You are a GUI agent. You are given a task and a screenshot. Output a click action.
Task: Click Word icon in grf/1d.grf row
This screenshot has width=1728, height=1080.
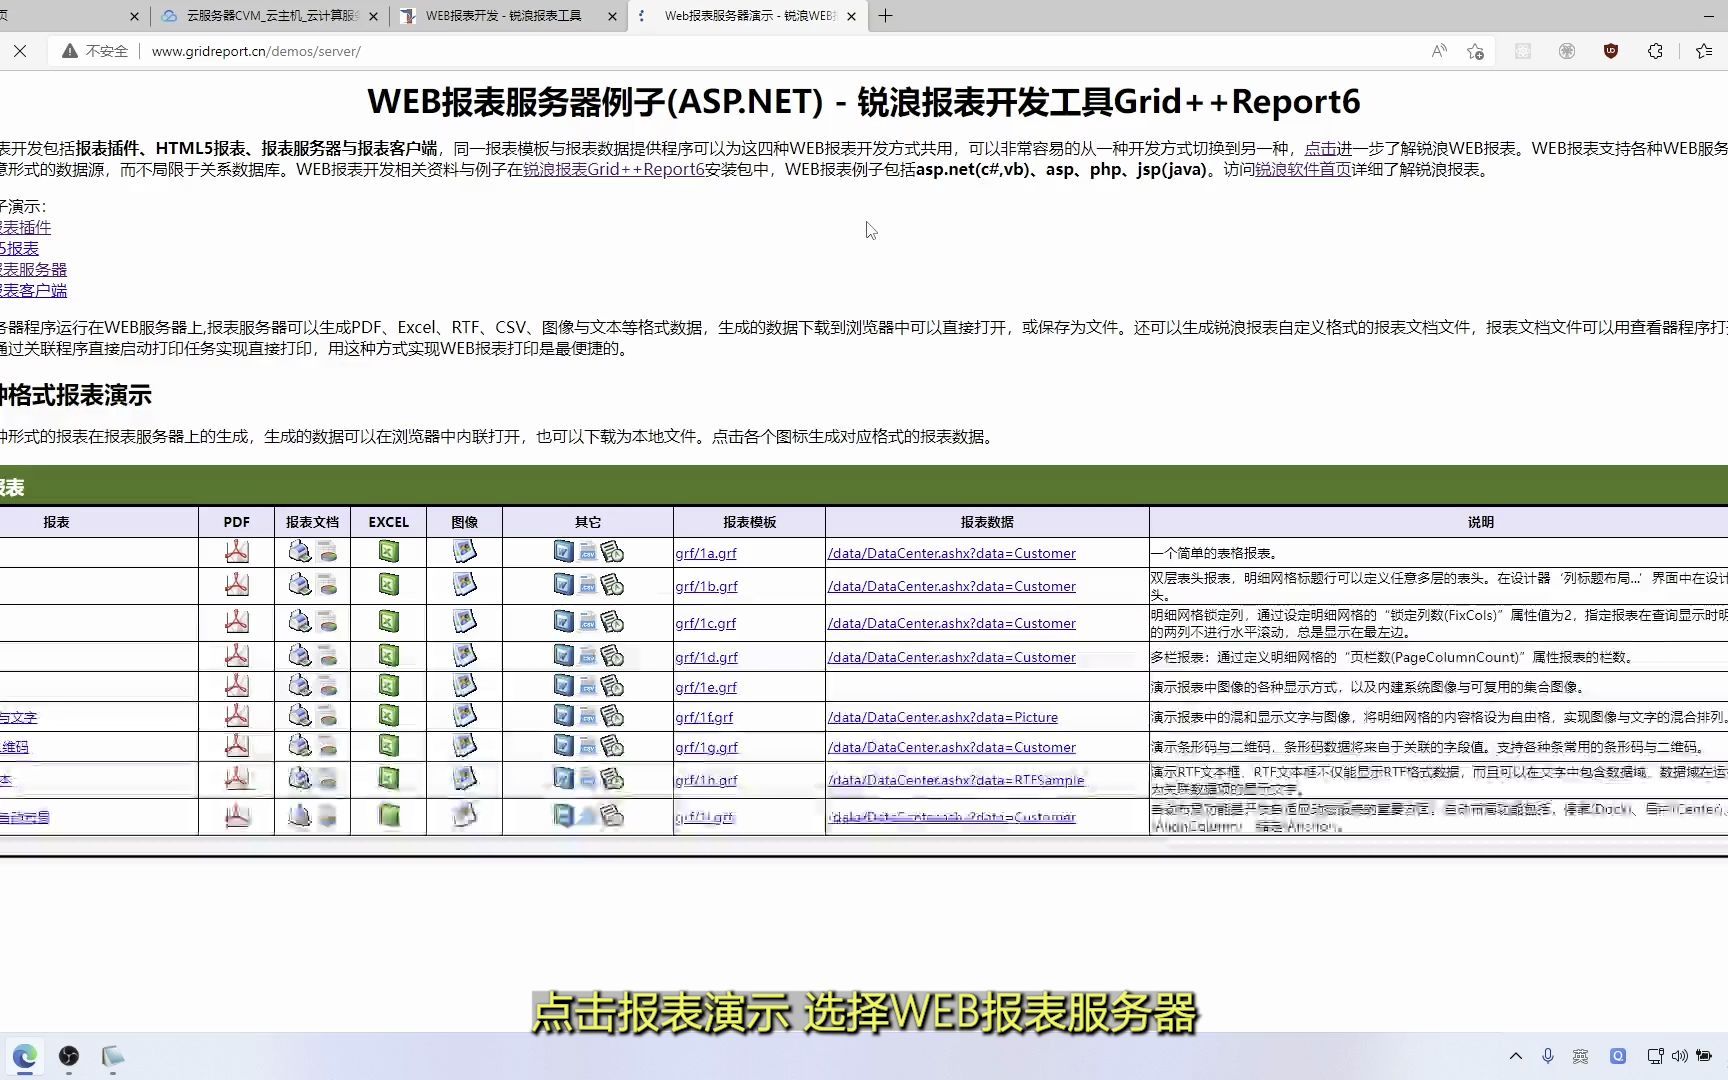click(564, 656)
